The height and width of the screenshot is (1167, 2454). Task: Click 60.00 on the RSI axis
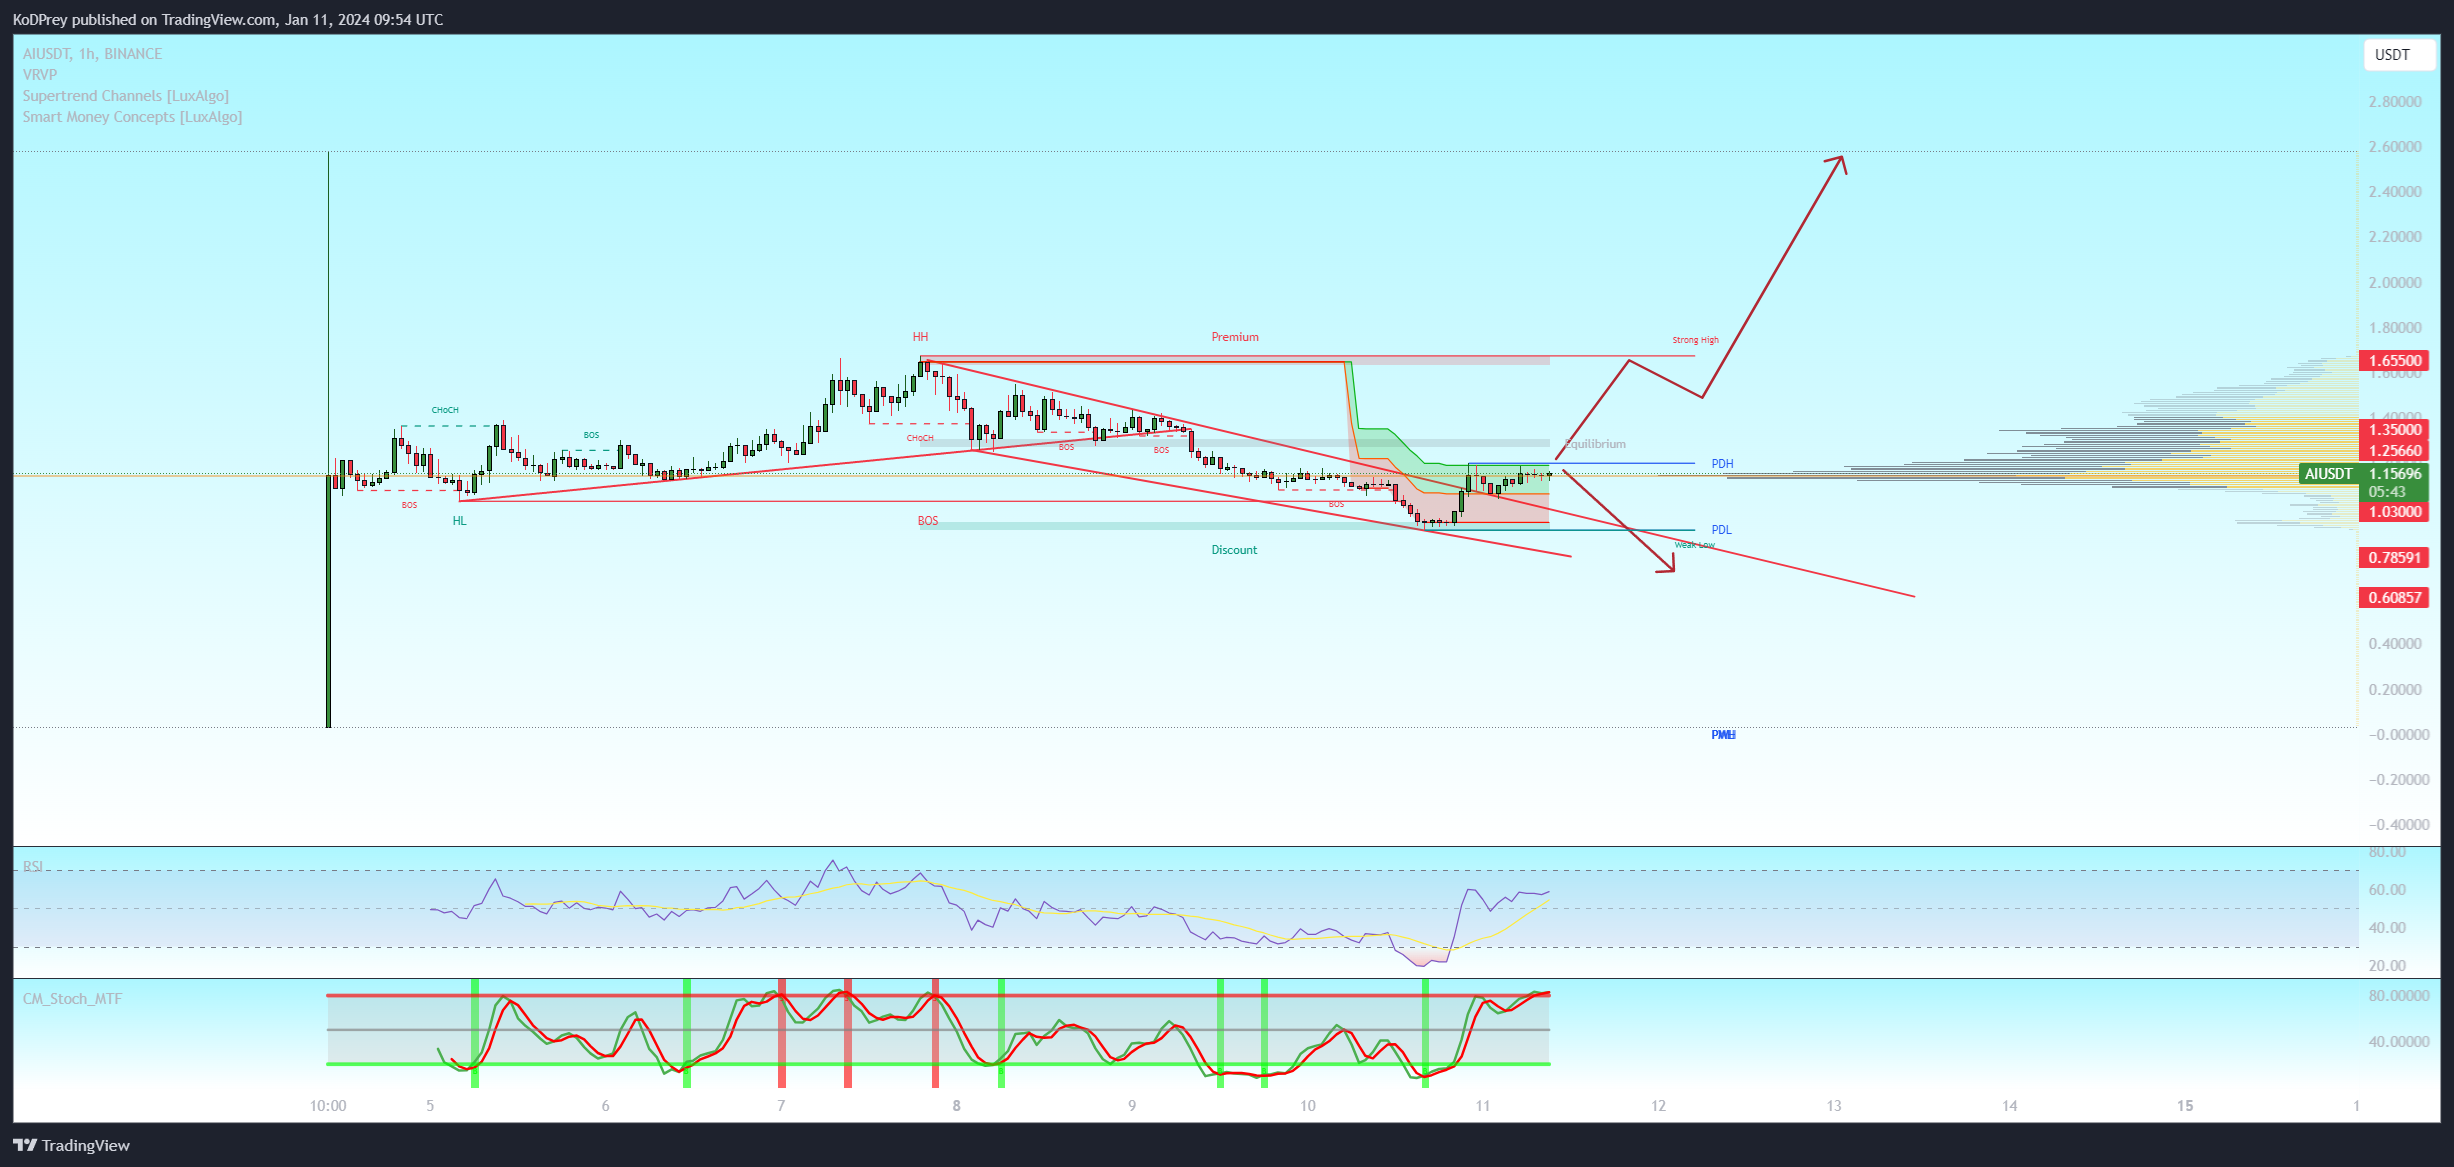click(x=2388, y=890)
